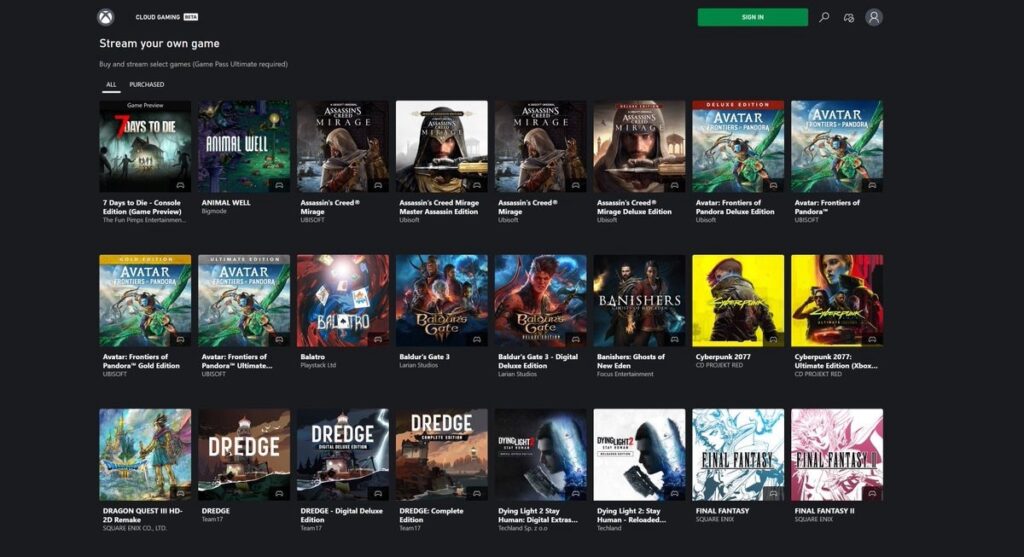Open the DREDGE Complete Edition cover
The width and height of the screenshot is (1024, 557).
(441, 454)
